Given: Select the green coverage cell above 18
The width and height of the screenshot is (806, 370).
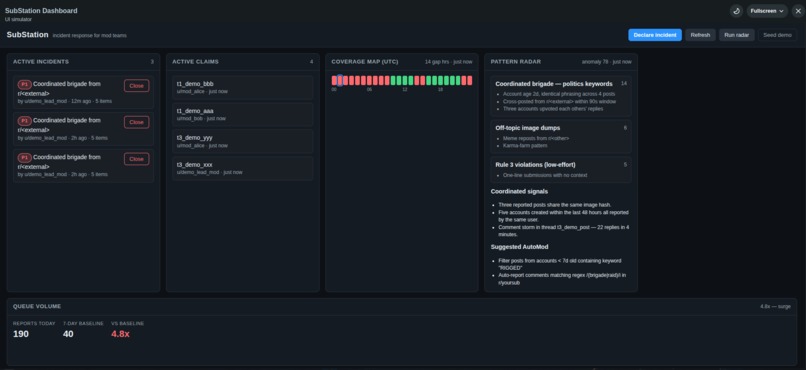Looking at the screenshot, I should (440, 80).
